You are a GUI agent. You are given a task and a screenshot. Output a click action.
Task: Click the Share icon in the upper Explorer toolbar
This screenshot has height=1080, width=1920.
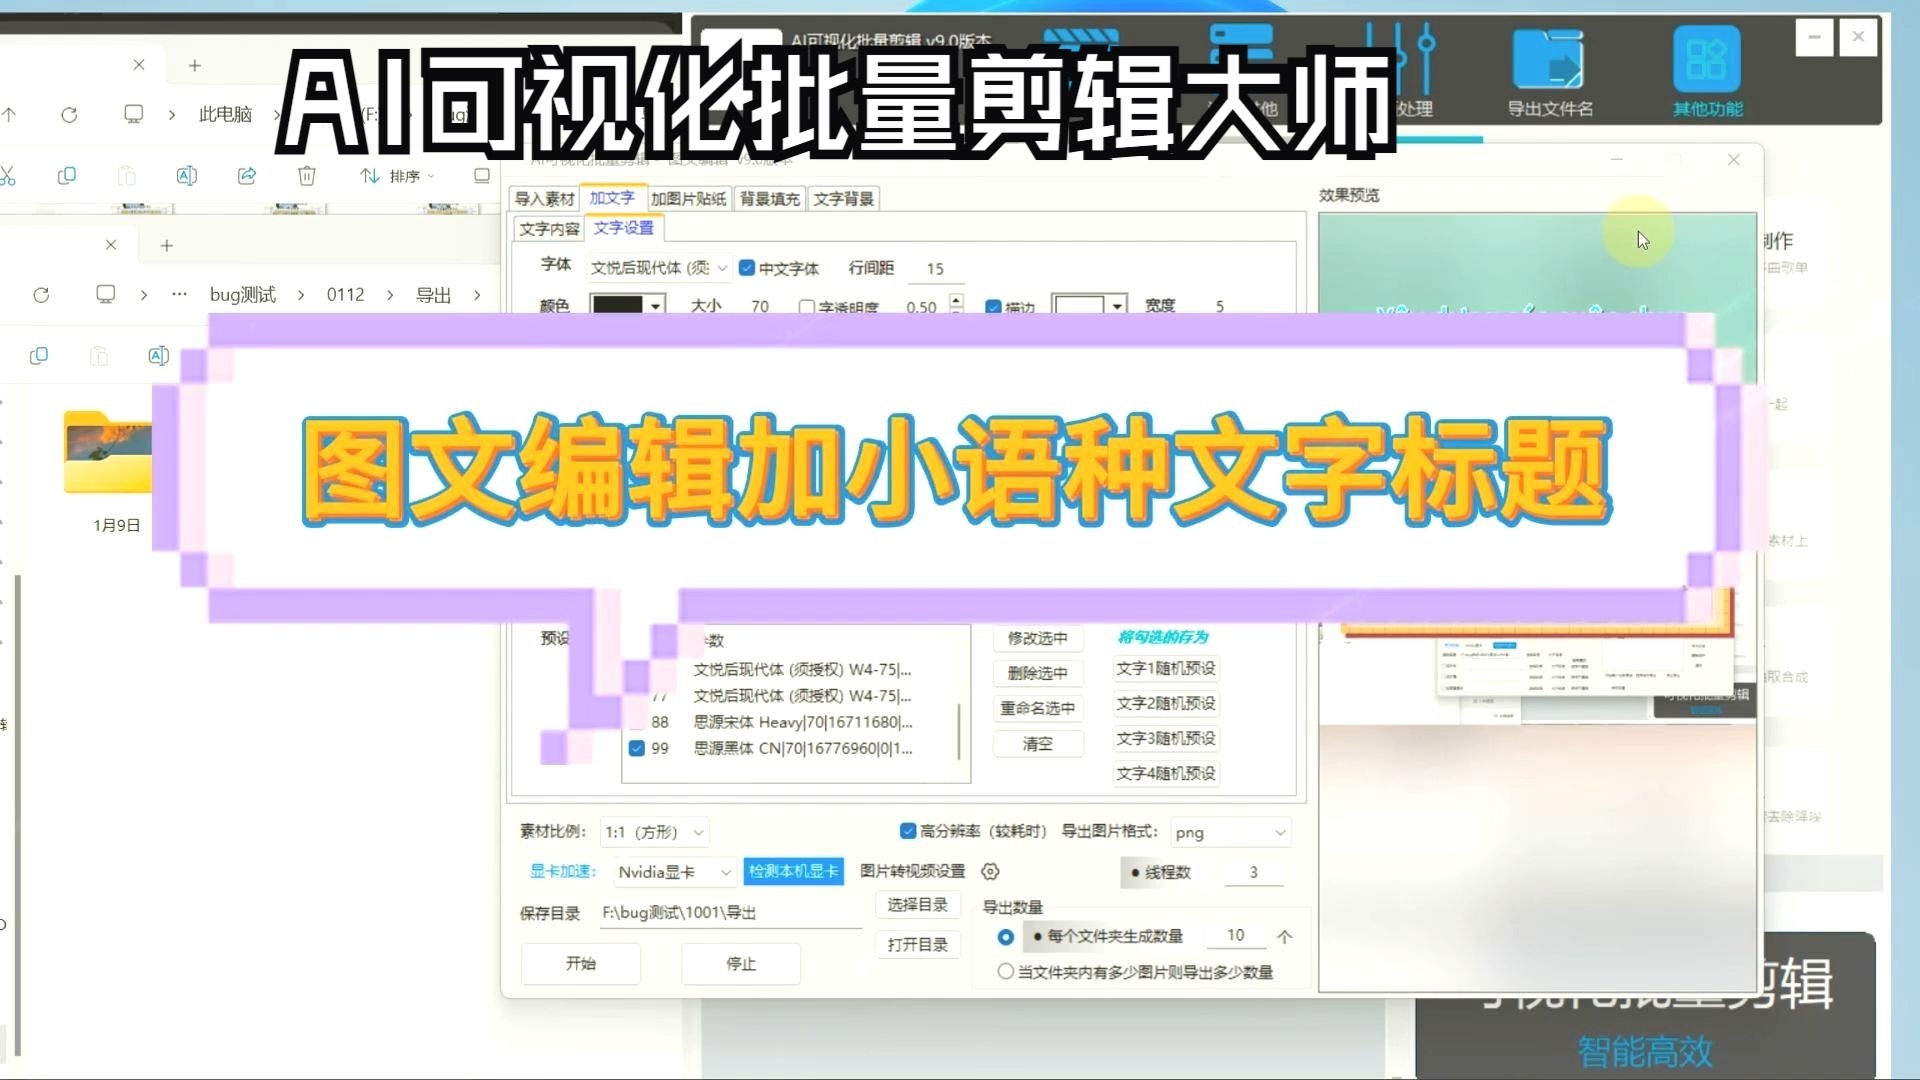pyautogui.click(x=247, y=176)
